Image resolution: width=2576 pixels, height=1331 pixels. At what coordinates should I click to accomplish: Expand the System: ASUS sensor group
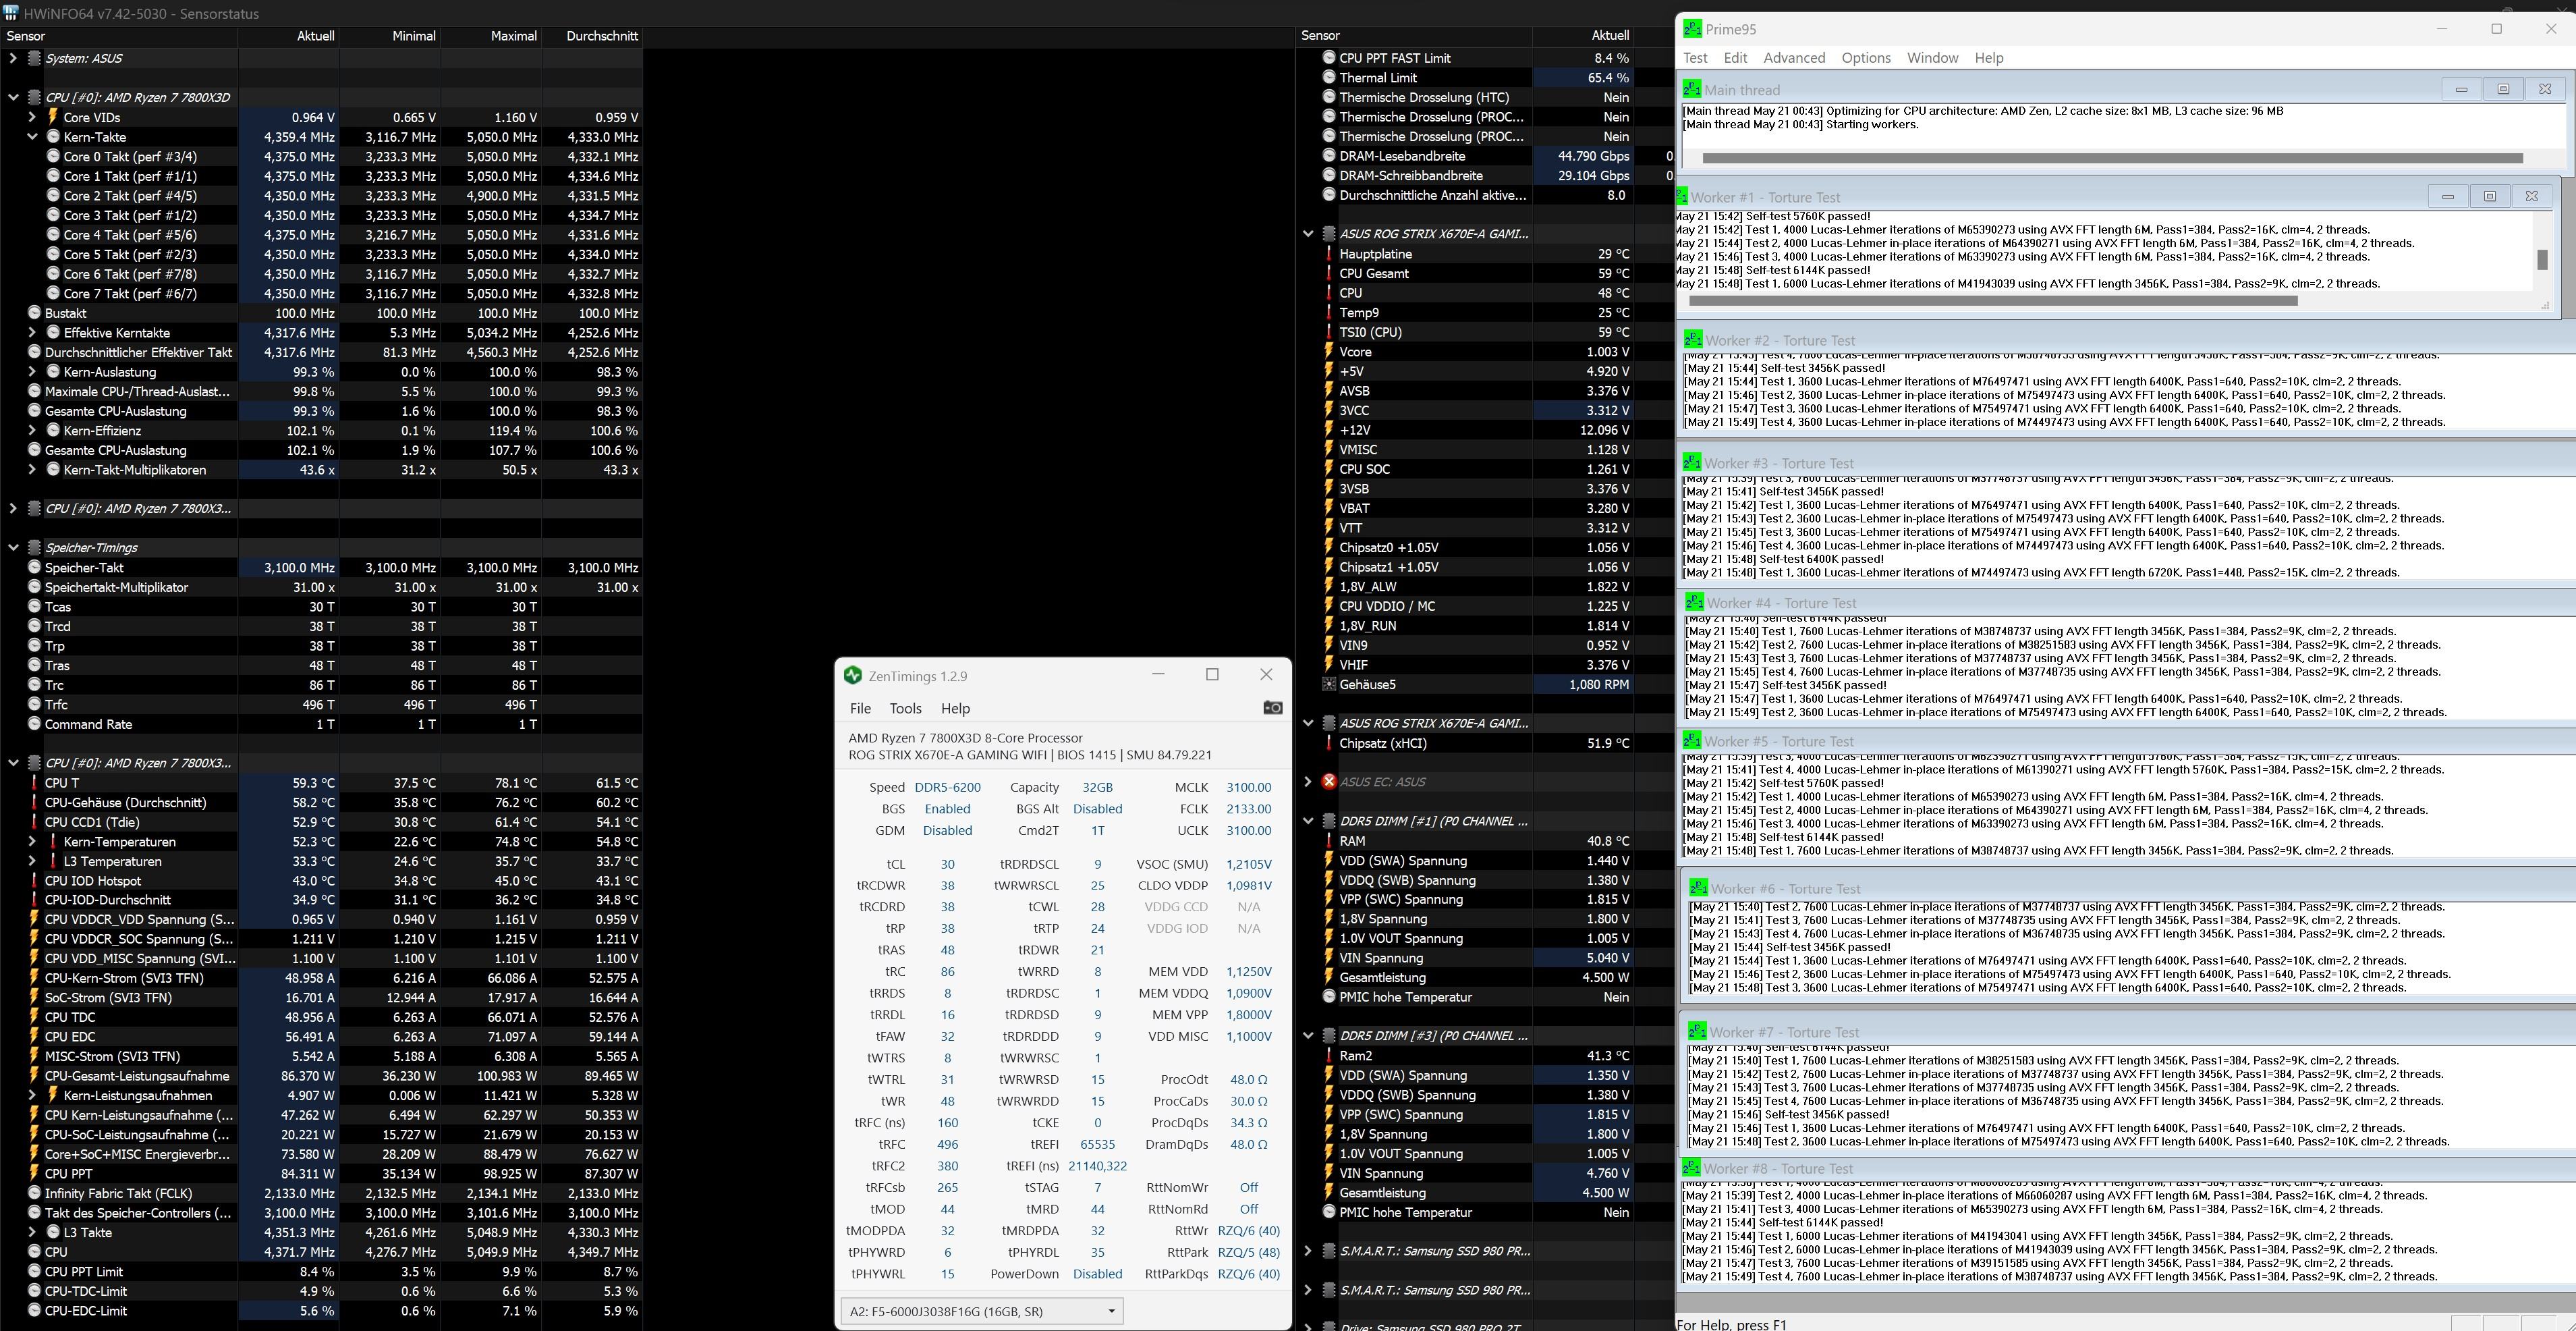point(13,58)
